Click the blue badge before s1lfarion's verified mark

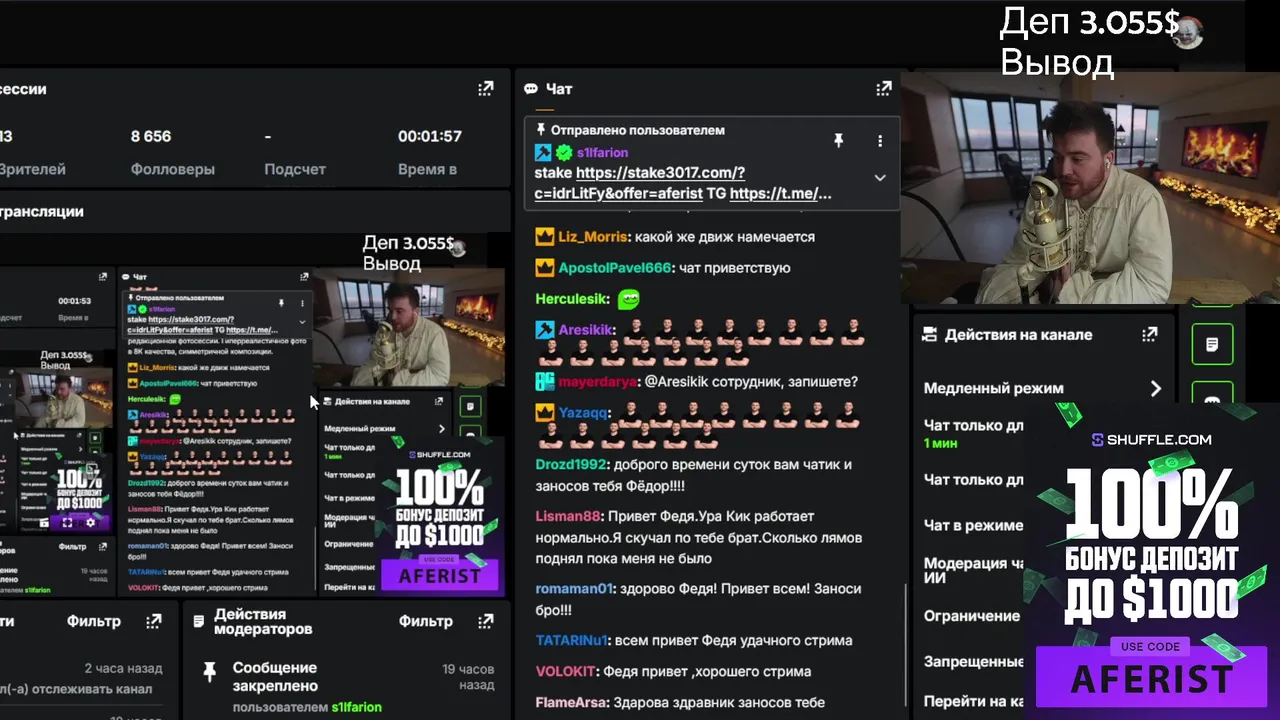(543, 153)
